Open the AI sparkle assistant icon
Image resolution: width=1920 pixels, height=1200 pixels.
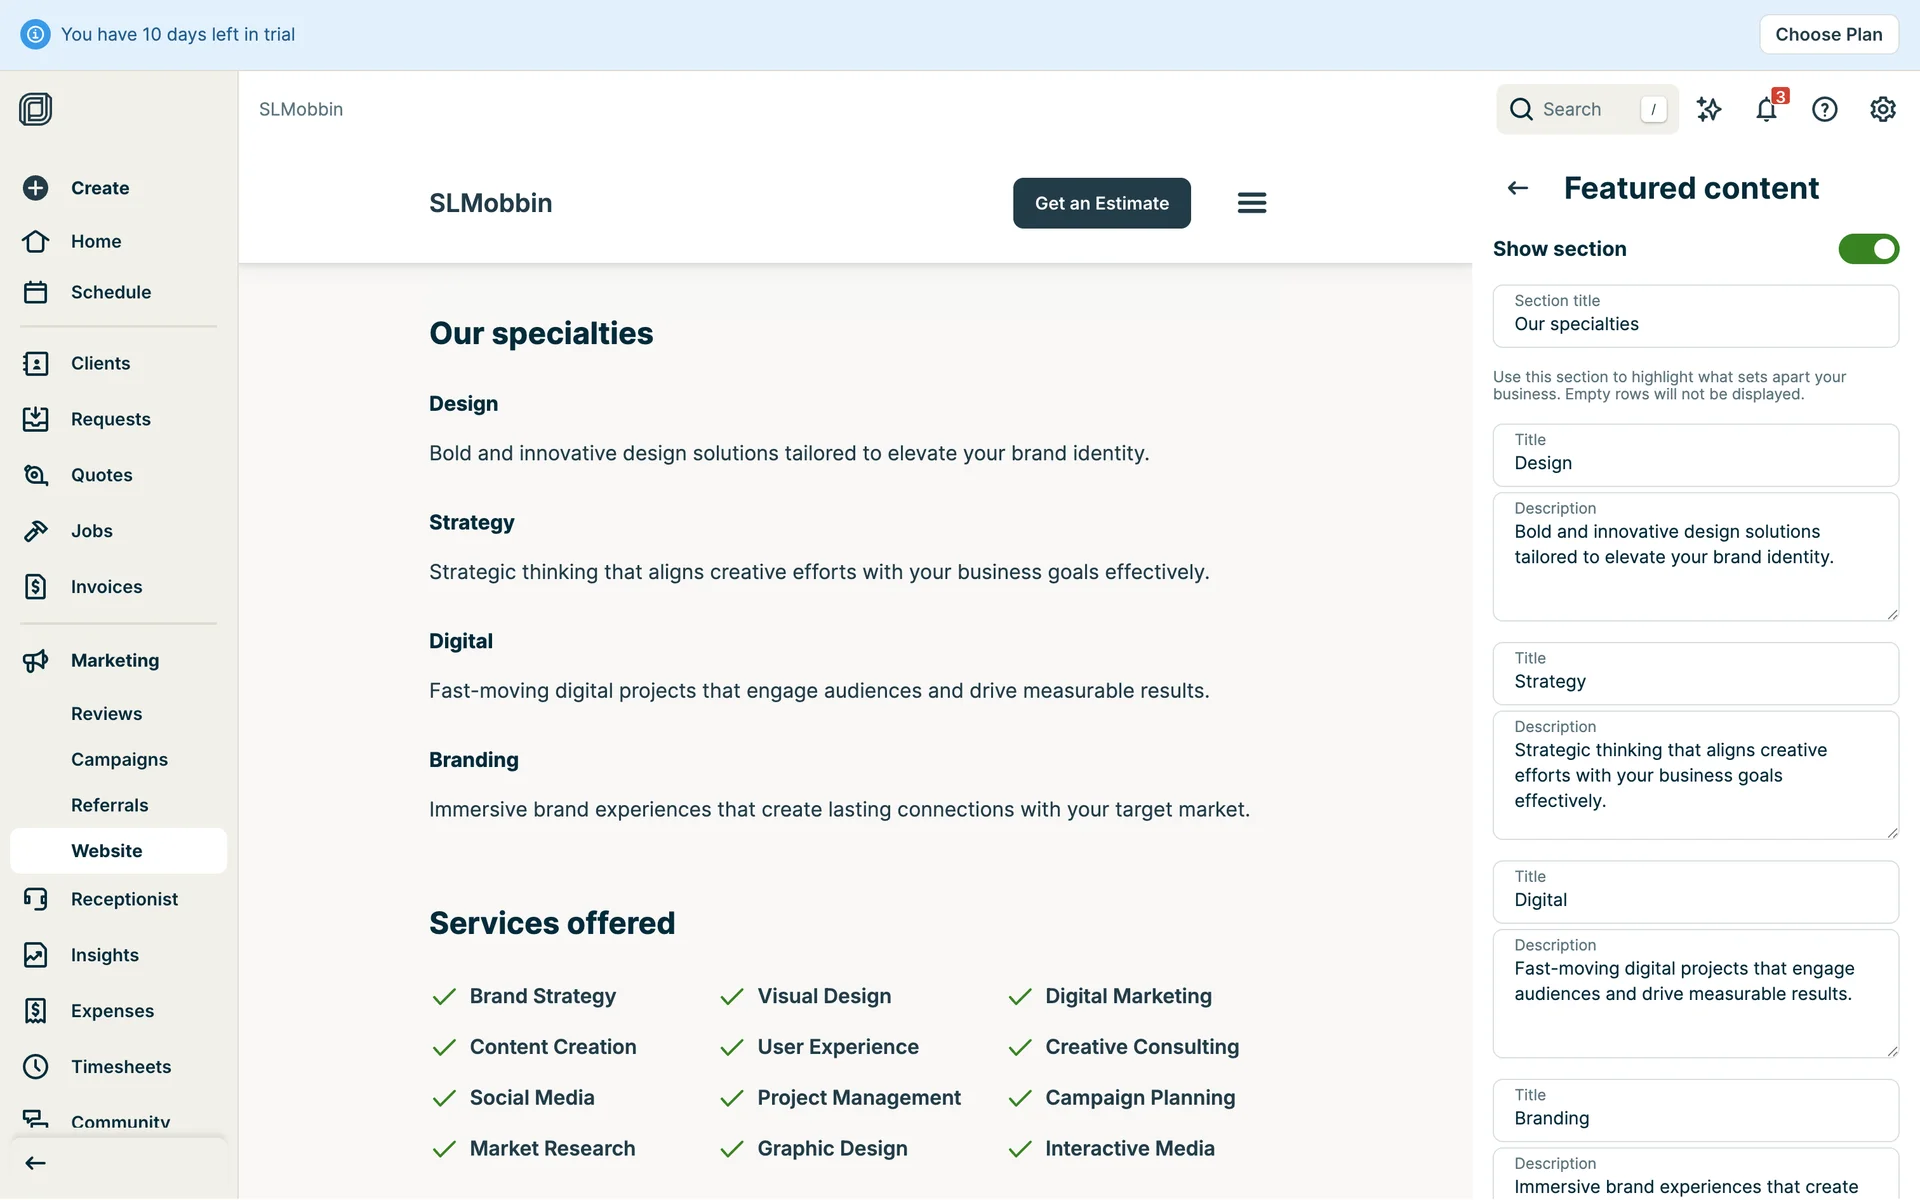[1709, 109]
